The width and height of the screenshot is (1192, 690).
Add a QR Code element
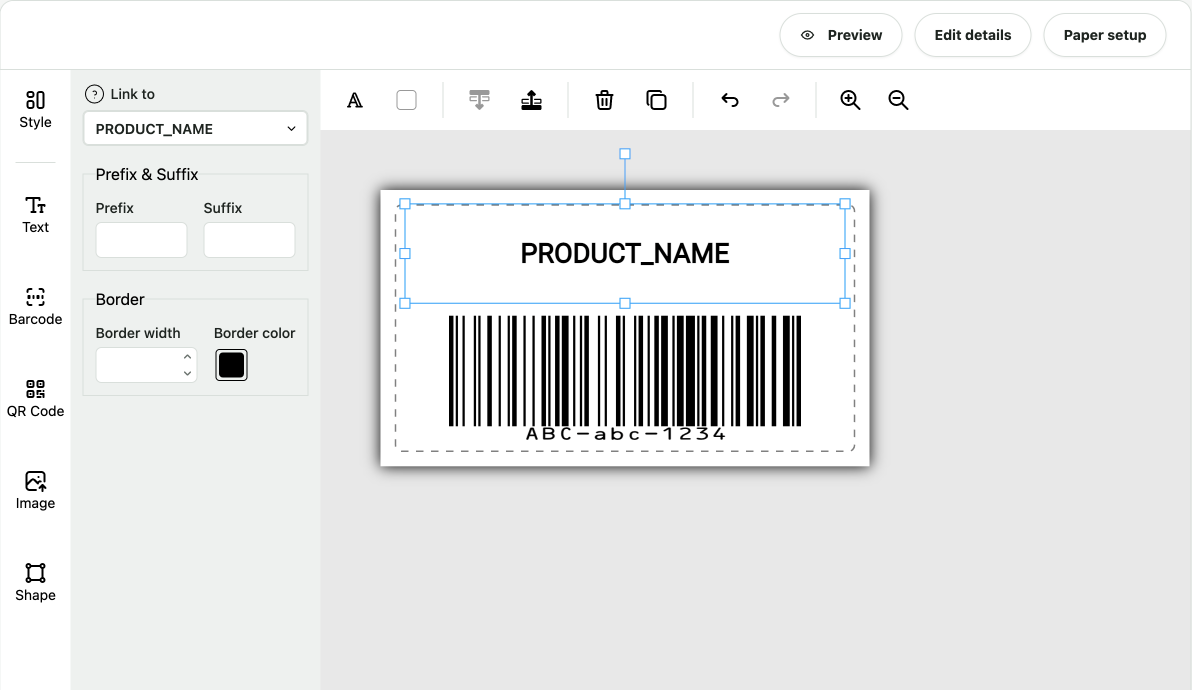click(x=35, y=399)
